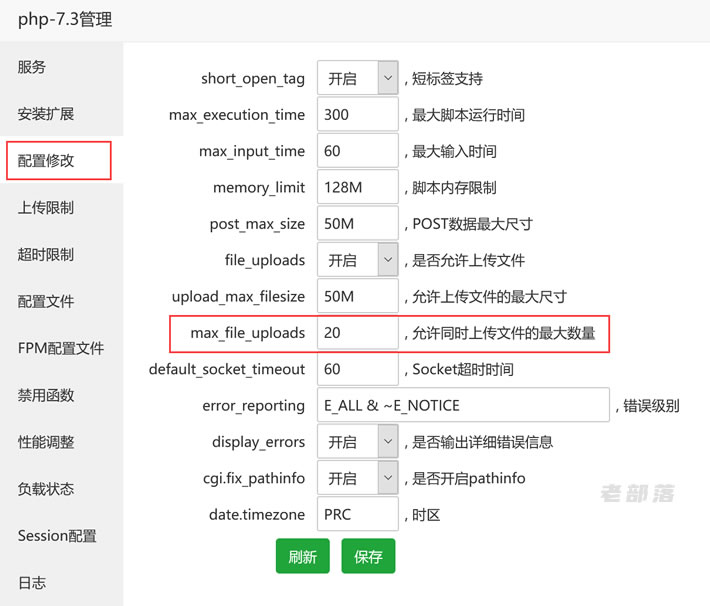Click the short_open_tag label
710x606 pixels.
tap(253, 79)
